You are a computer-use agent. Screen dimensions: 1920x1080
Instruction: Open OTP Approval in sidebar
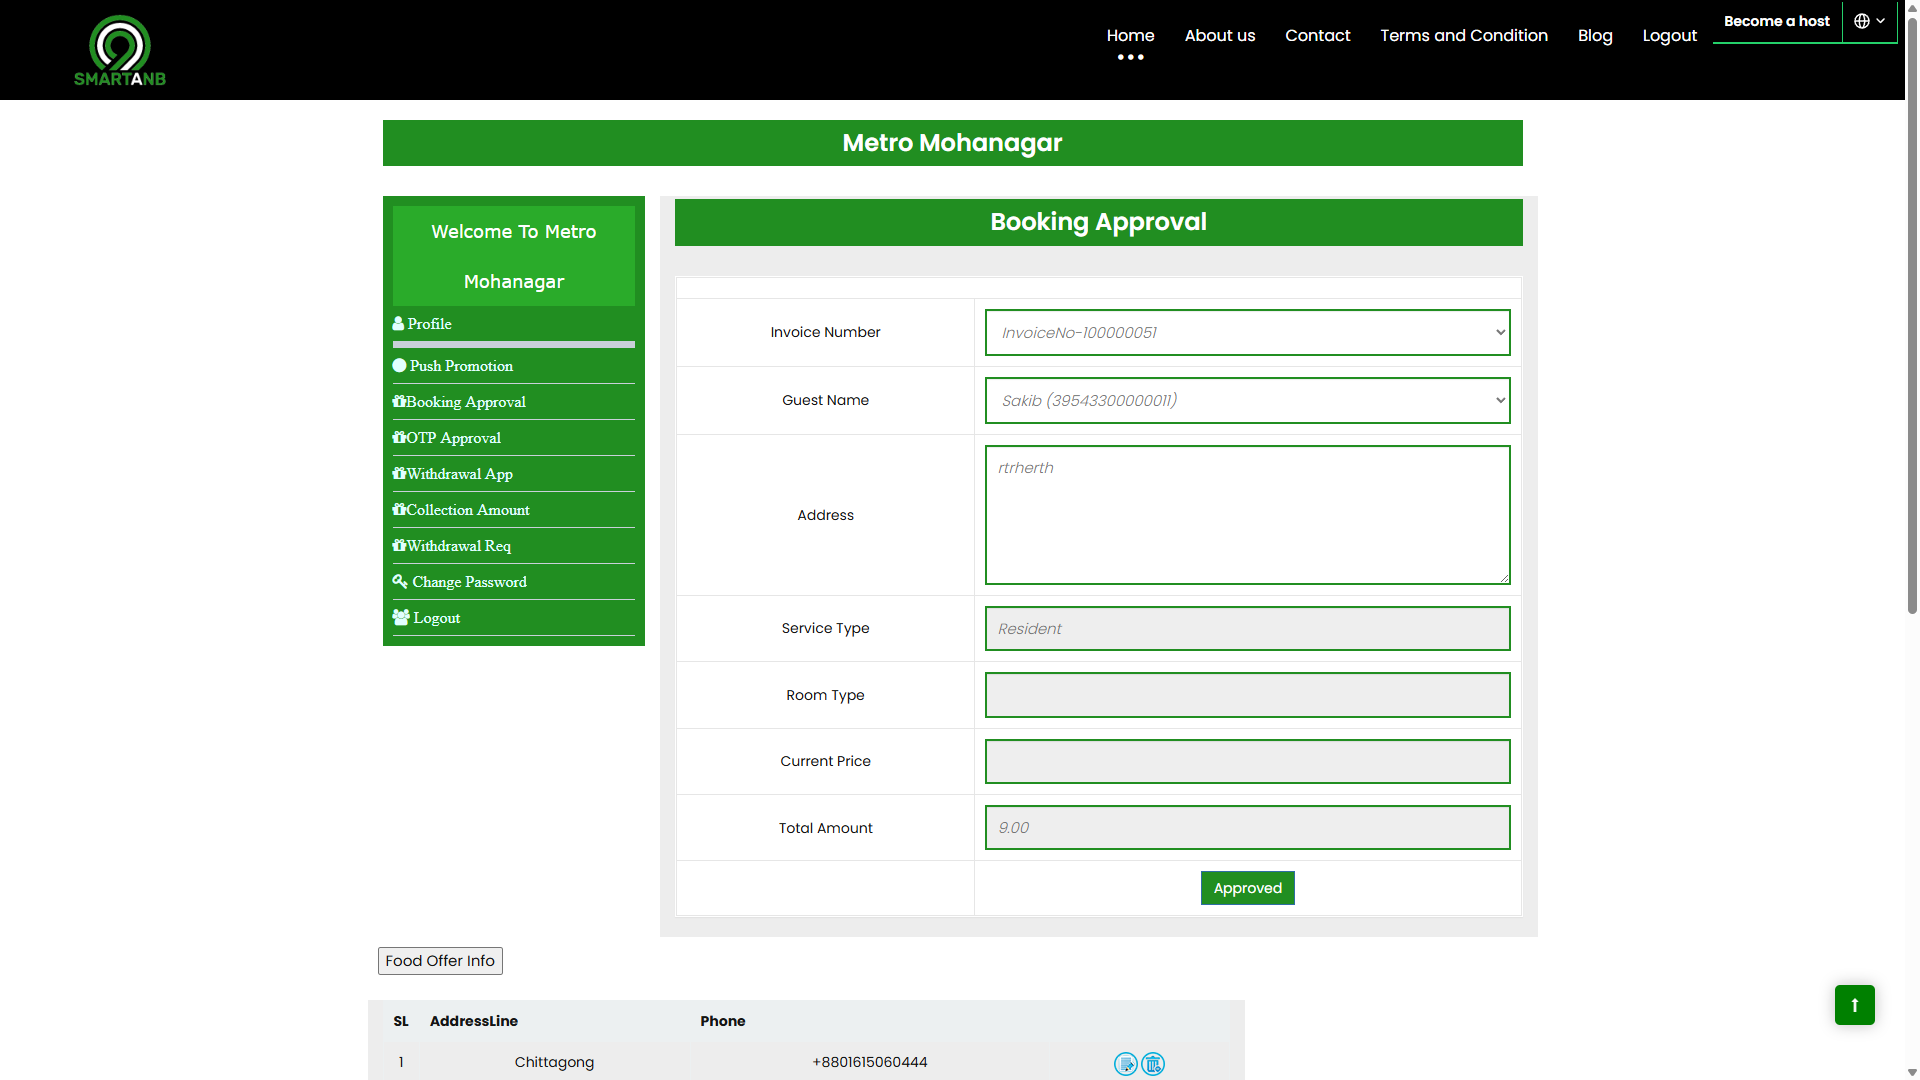pos(452,438)
